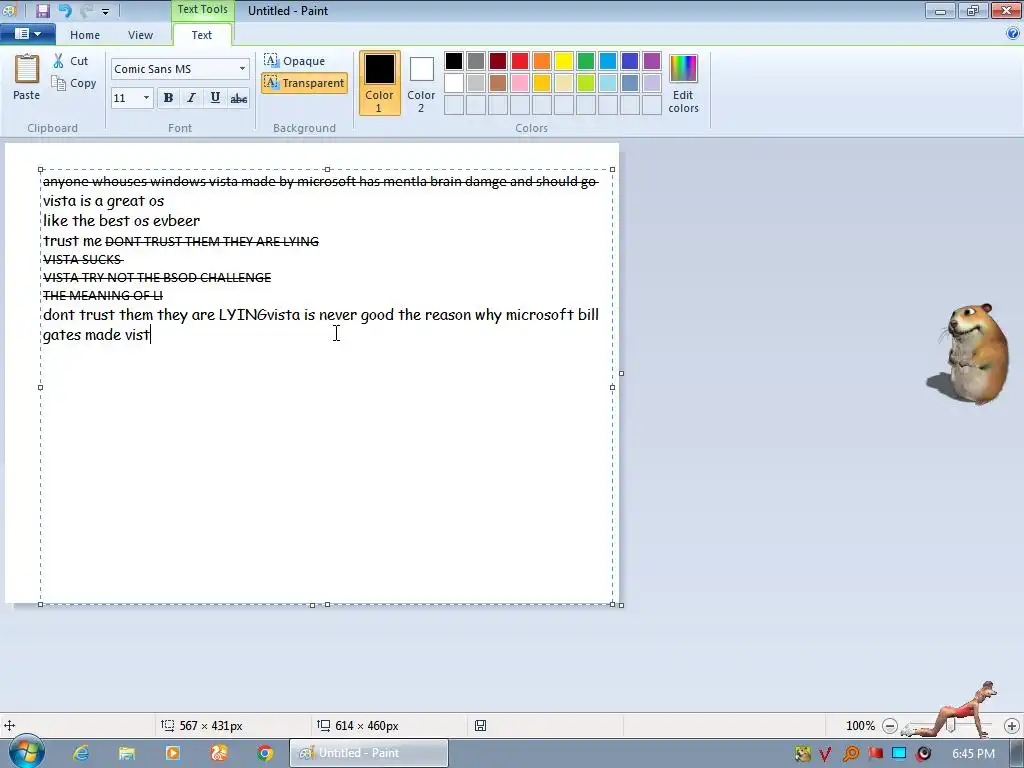This screenshot has width=1024, height=768.
Task: Pick the lime green color swatch
Action: pos(586,83)
